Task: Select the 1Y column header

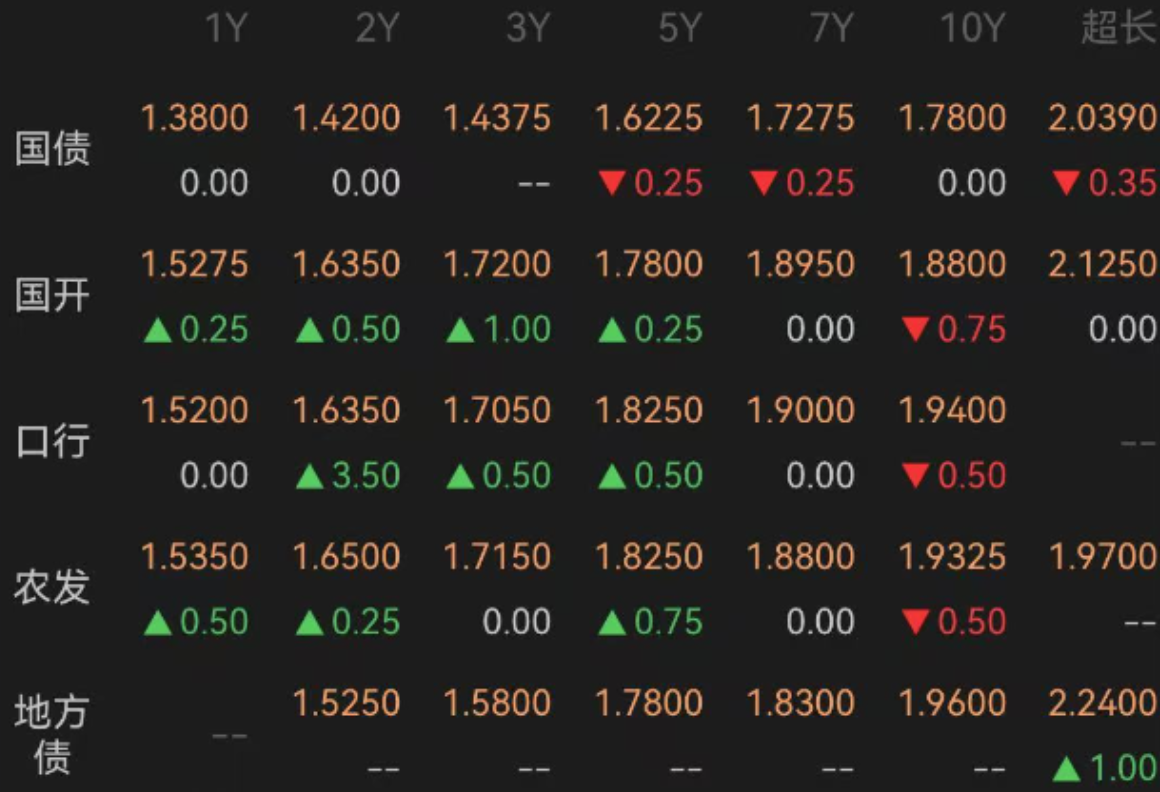Action: pos(226,28)
